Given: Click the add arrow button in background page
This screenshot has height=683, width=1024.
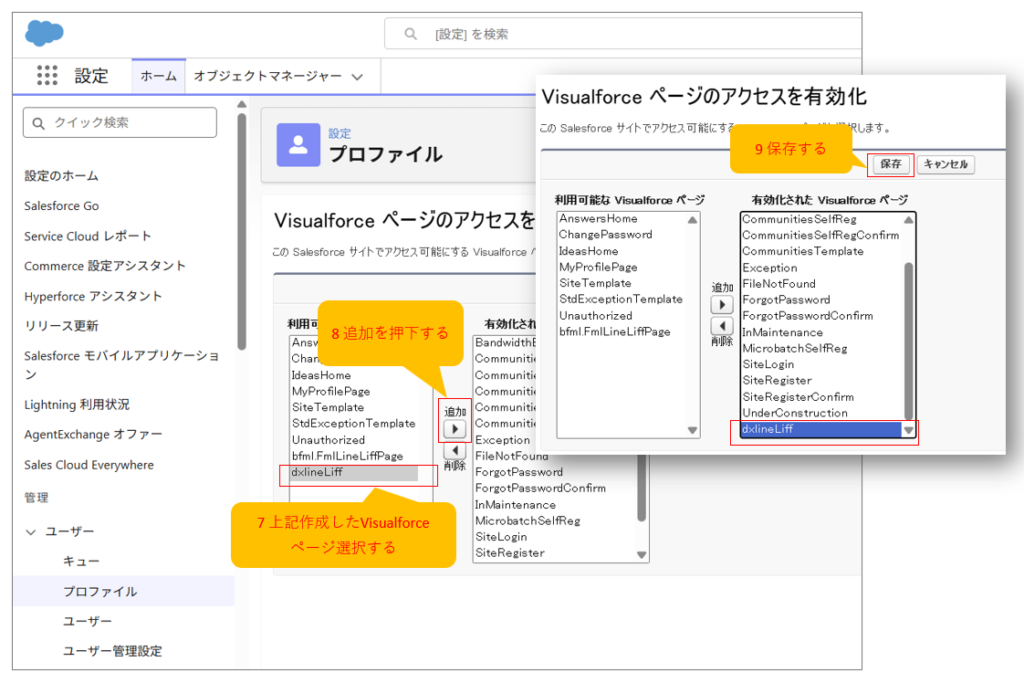Looking at the screenshot, I should coord(455,429).
